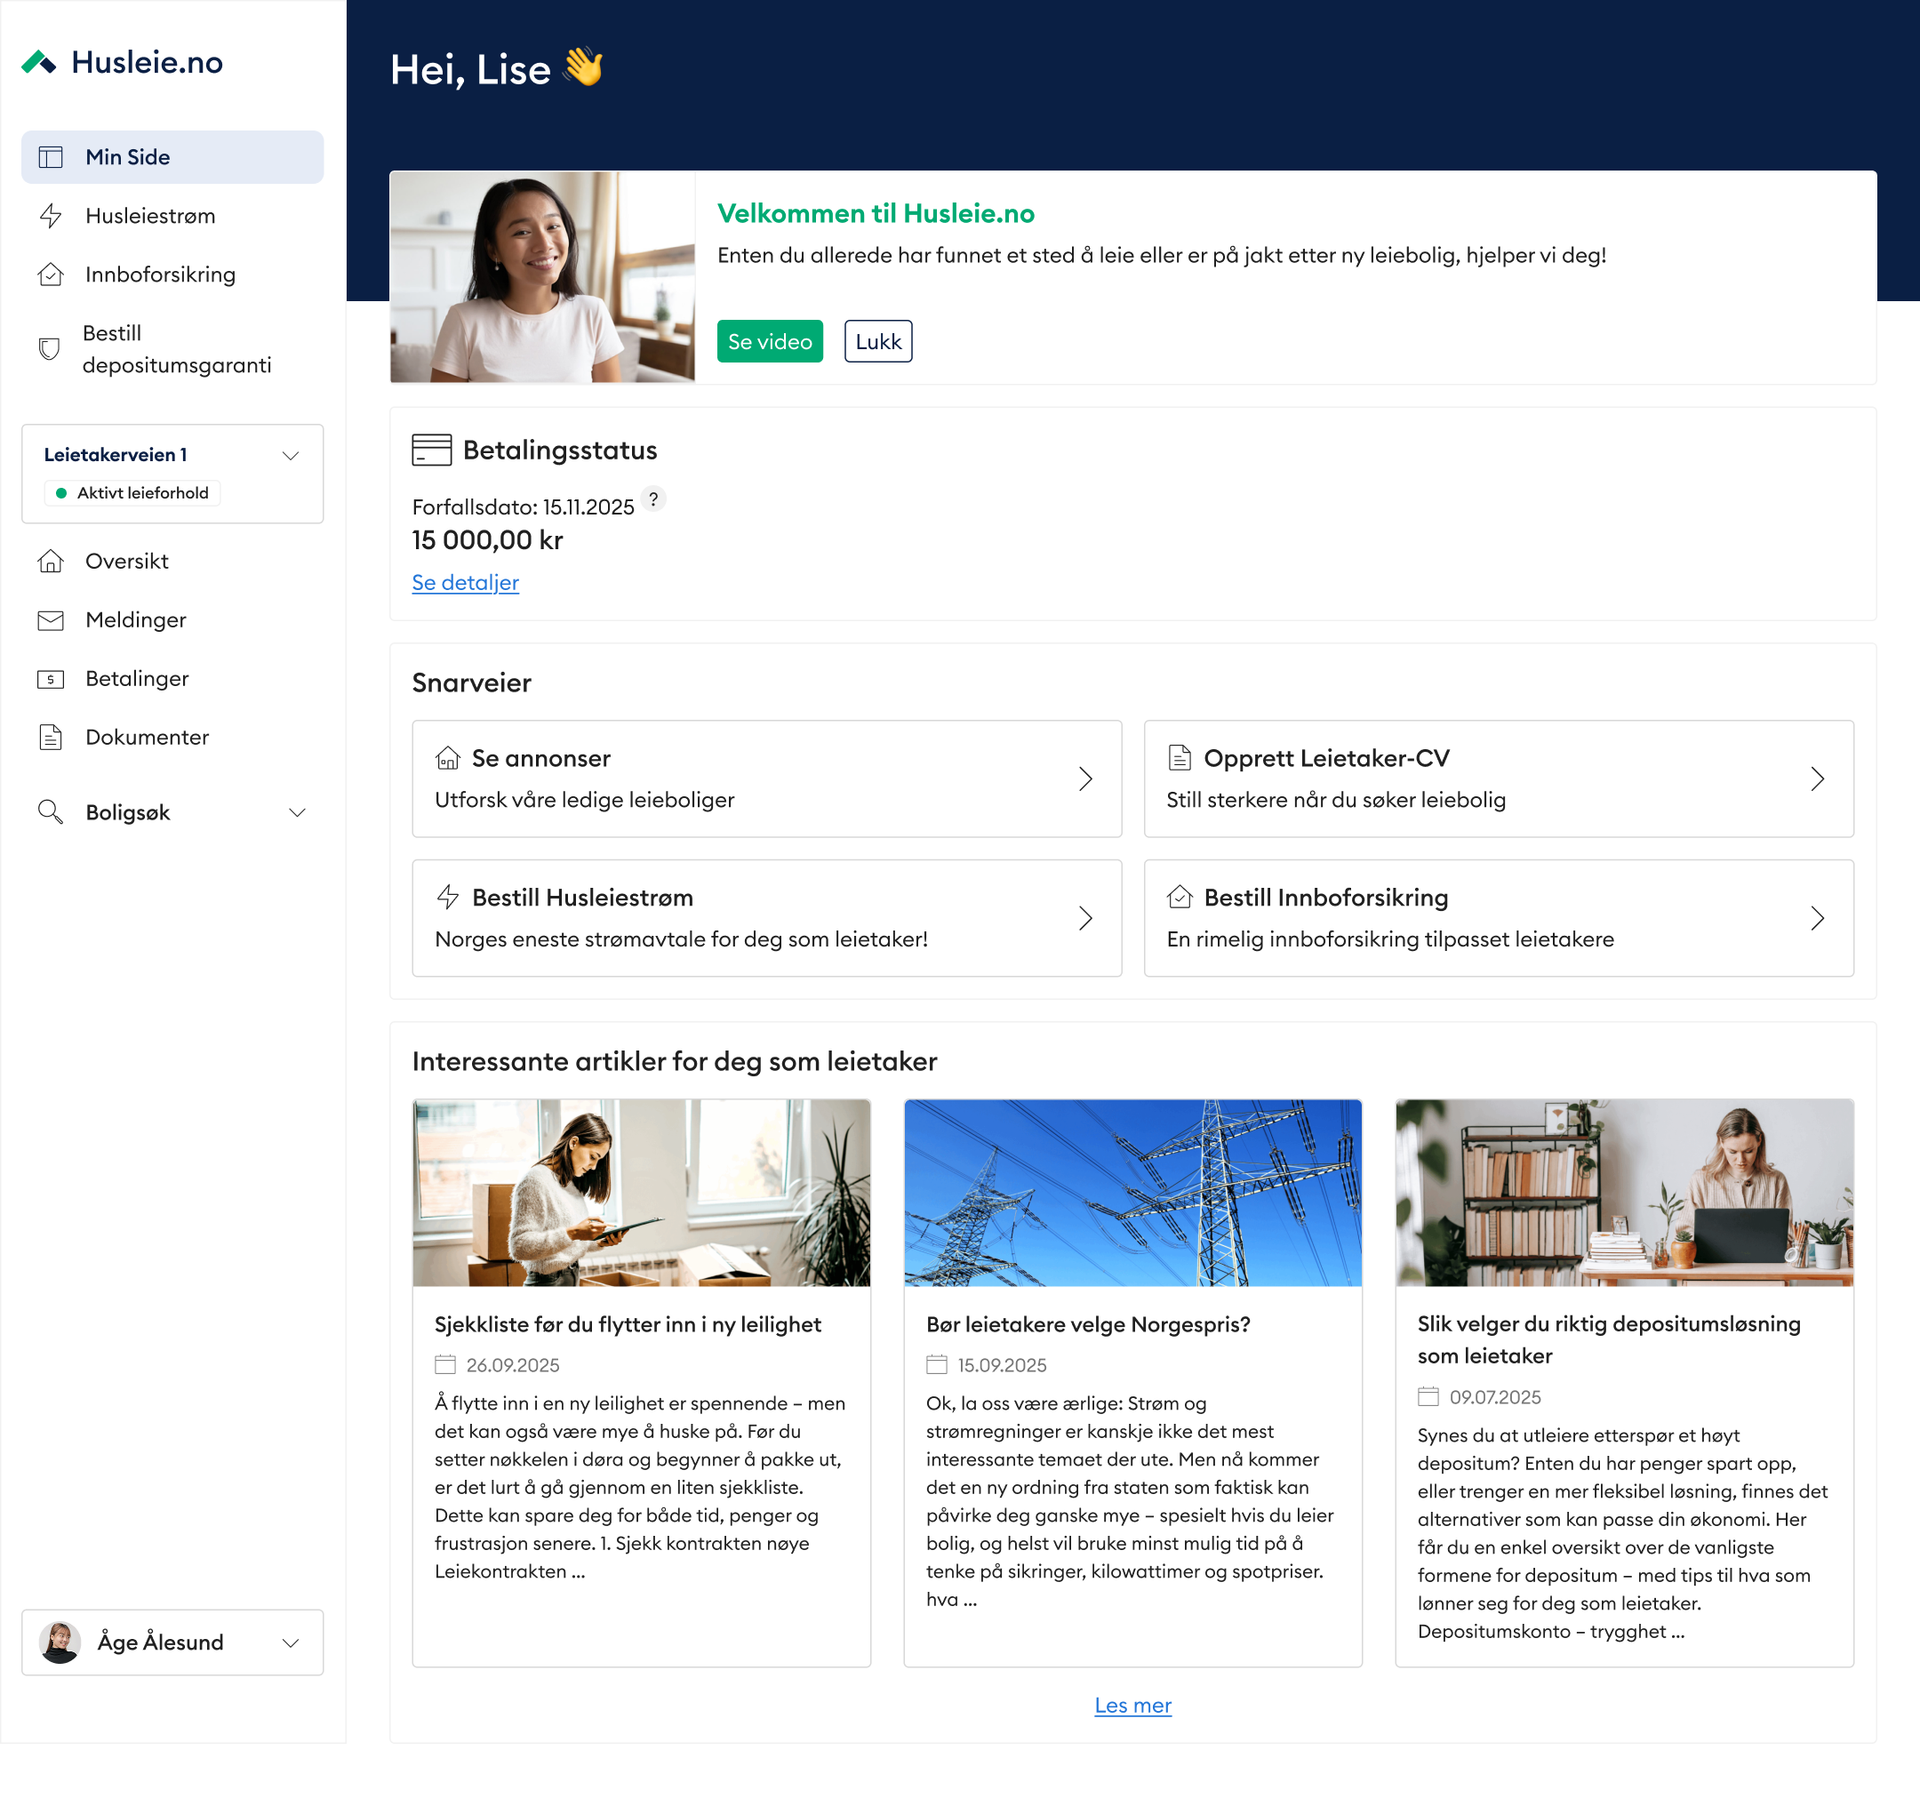This screenshot has width=1920, height=1797.
Task: Click the lightning icon beside Husleiestrøm
Action: click(51, 216)
